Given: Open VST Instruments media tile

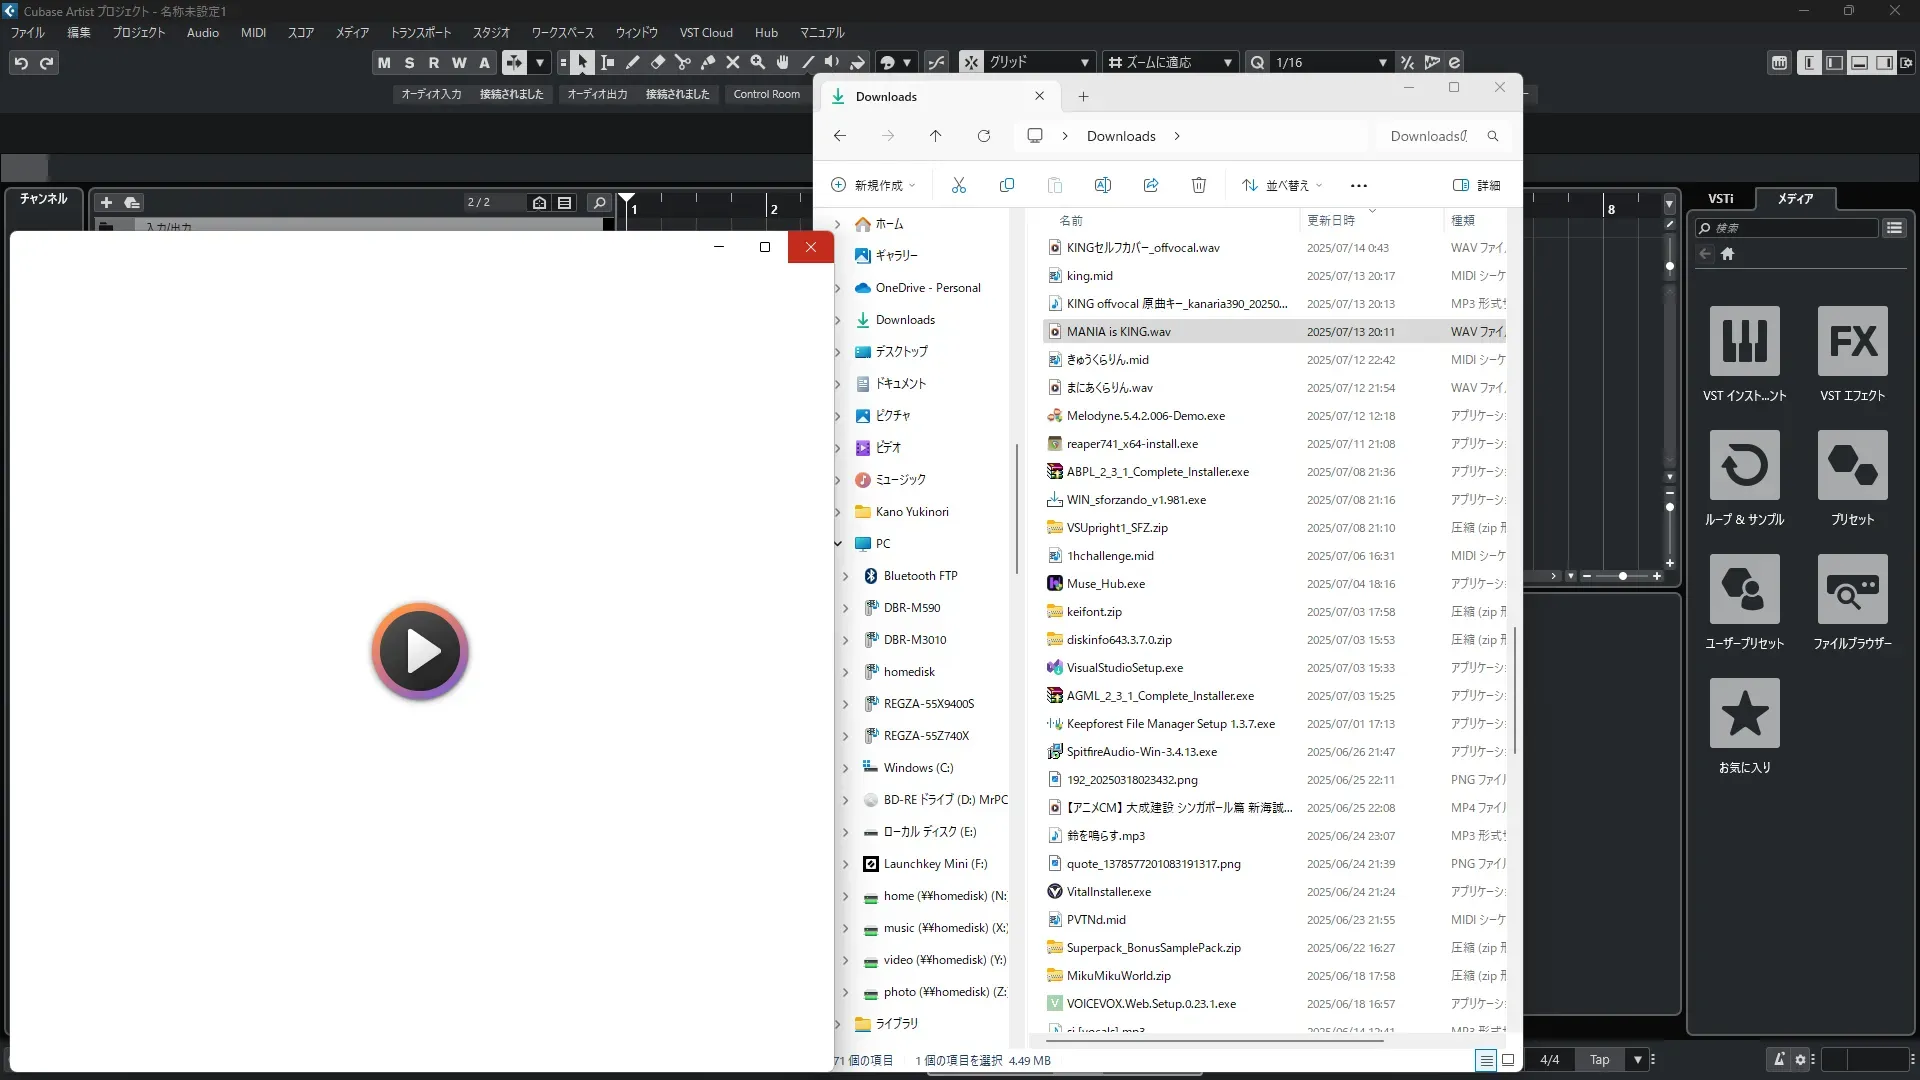Looking at the screenshot, I should pos(1744,341).
